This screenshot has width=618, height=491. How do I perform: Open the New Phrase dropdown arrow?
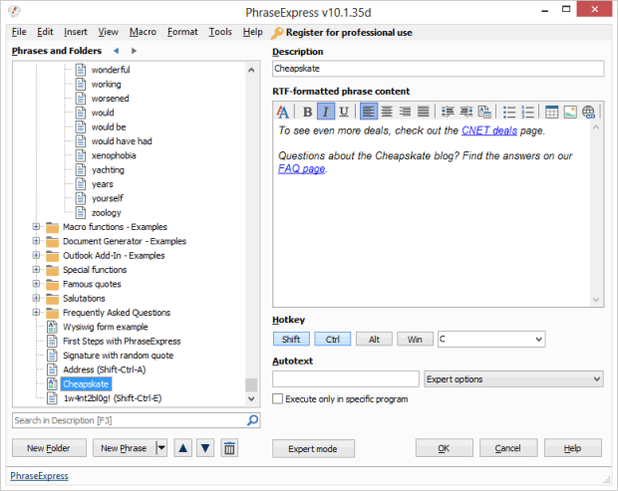click(x=161, y=448)
